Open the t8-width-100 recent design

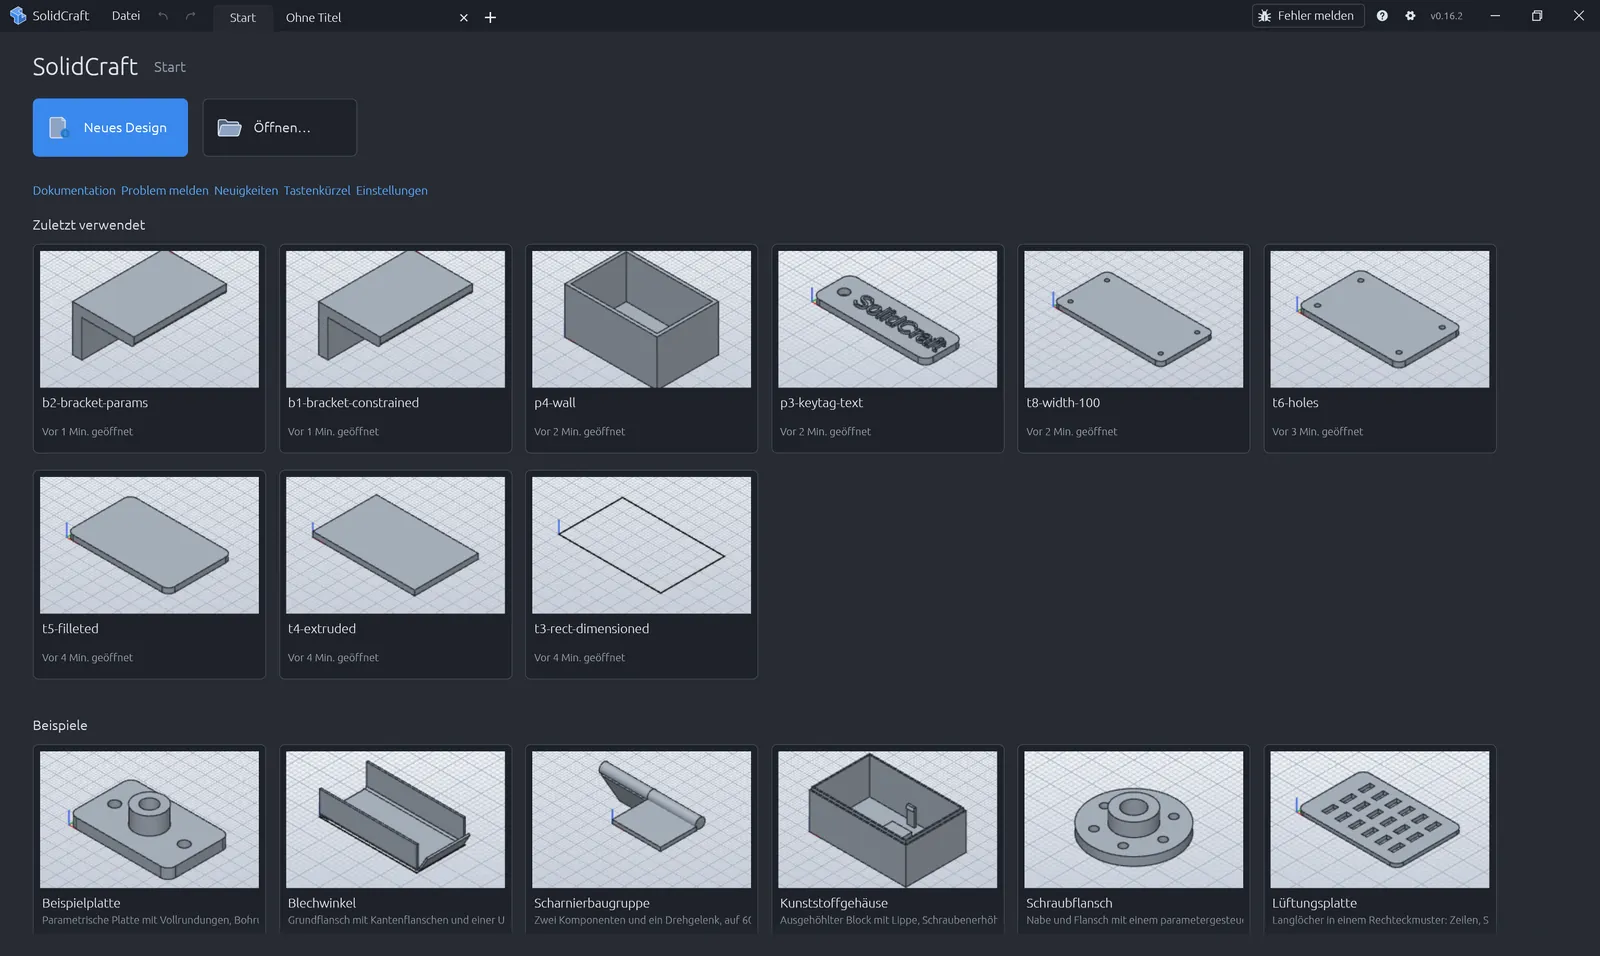1133,348
